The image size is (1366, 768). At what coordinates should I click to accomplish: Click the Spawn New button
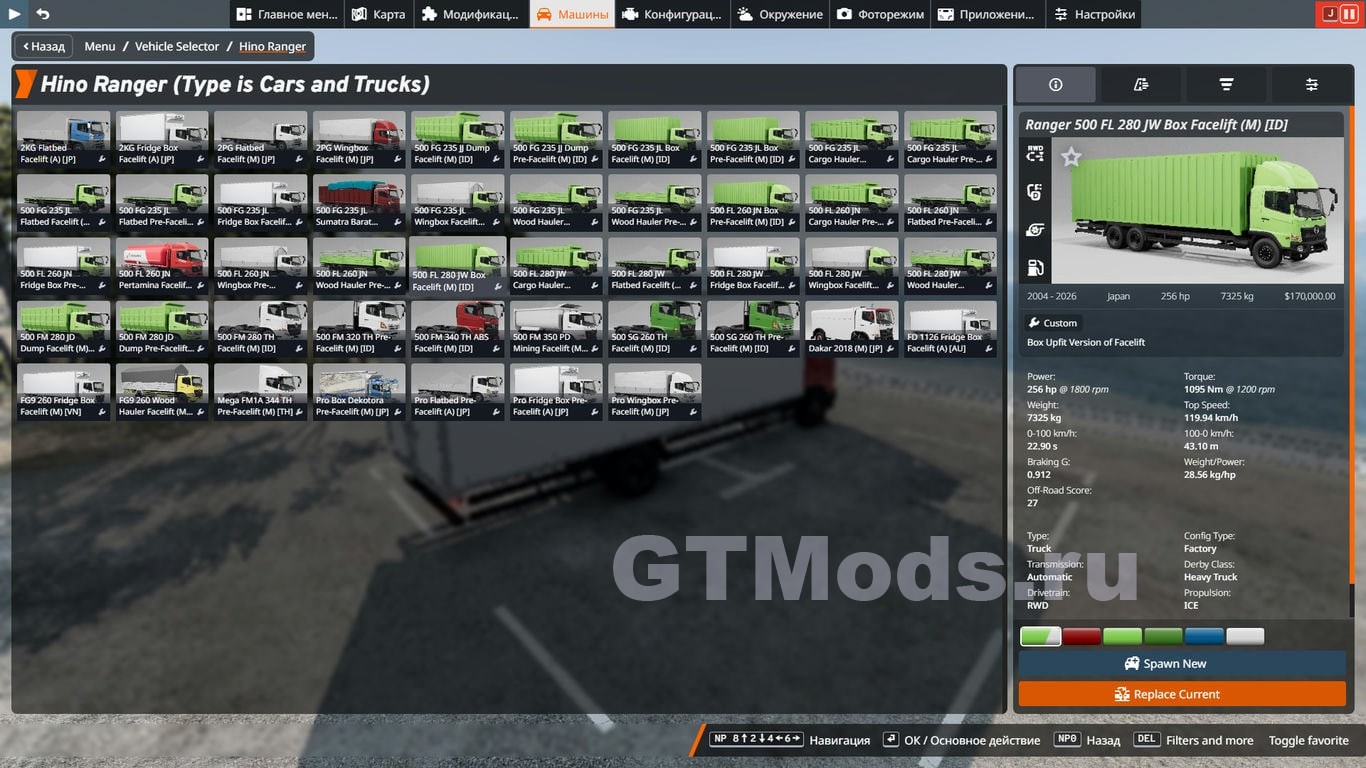click(1182, 664)
